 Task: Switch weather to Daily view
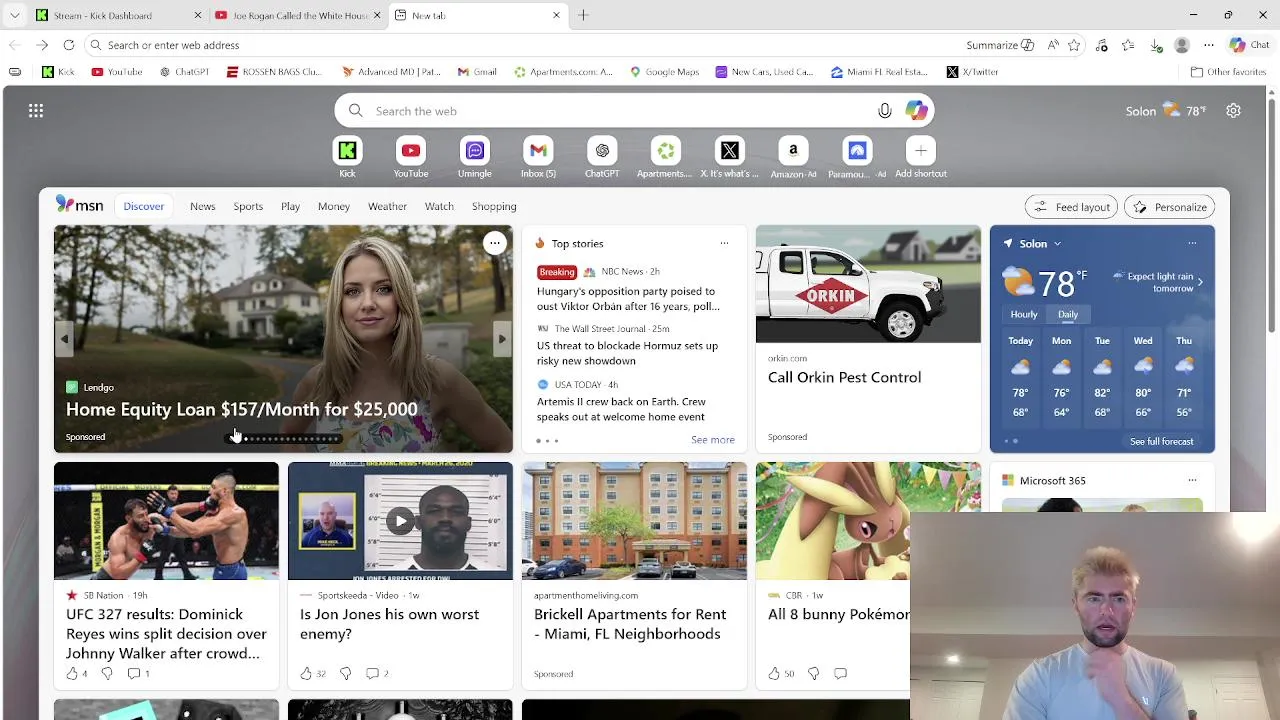point(1068,314)
